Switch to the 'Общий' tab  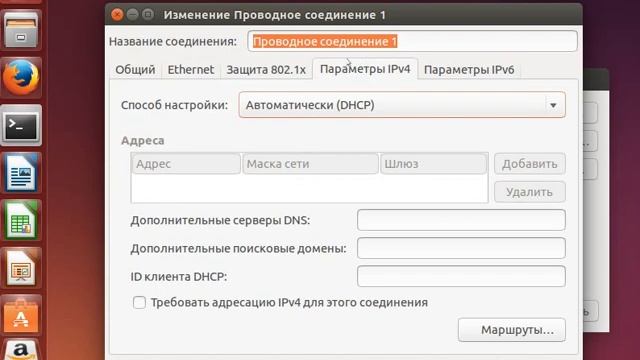[135, 69]
